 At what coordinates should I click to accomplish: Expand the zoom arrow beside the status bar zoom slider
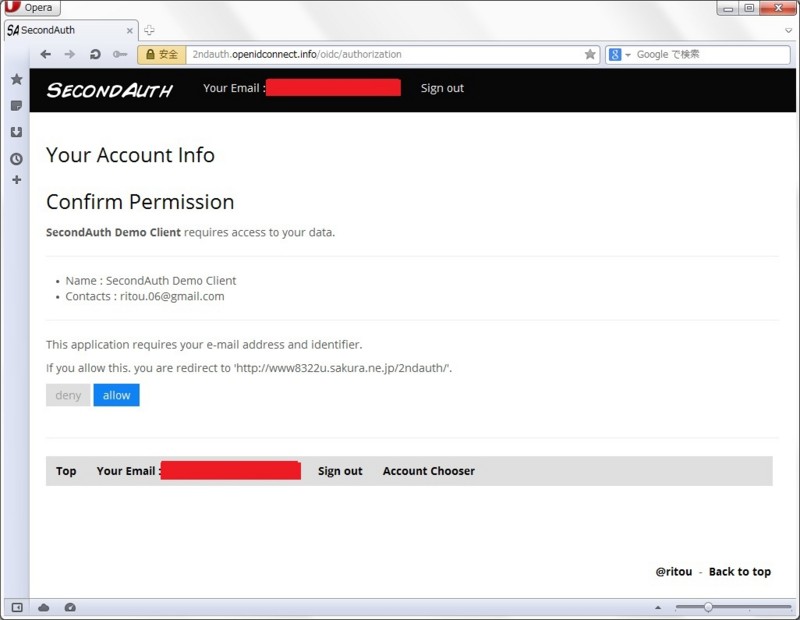click(x=658, y=607)
